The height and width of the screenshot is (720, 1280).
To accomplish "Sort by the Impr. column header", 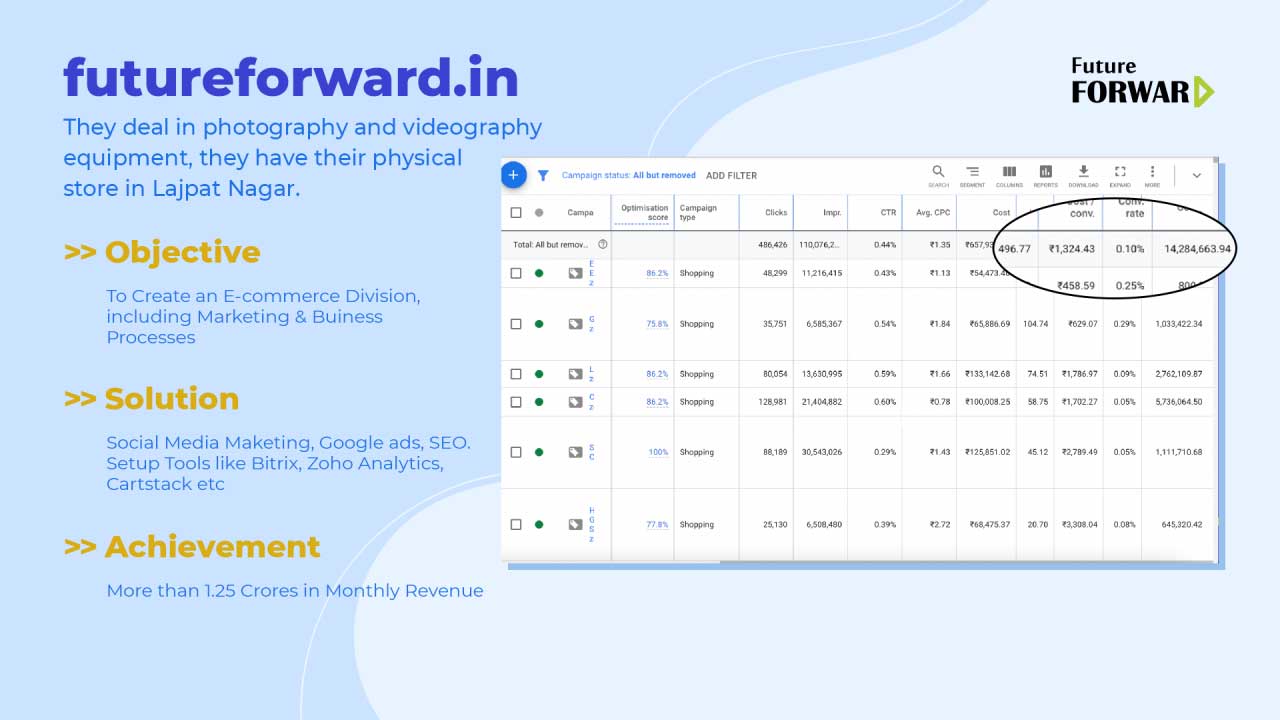I will 831,212.
